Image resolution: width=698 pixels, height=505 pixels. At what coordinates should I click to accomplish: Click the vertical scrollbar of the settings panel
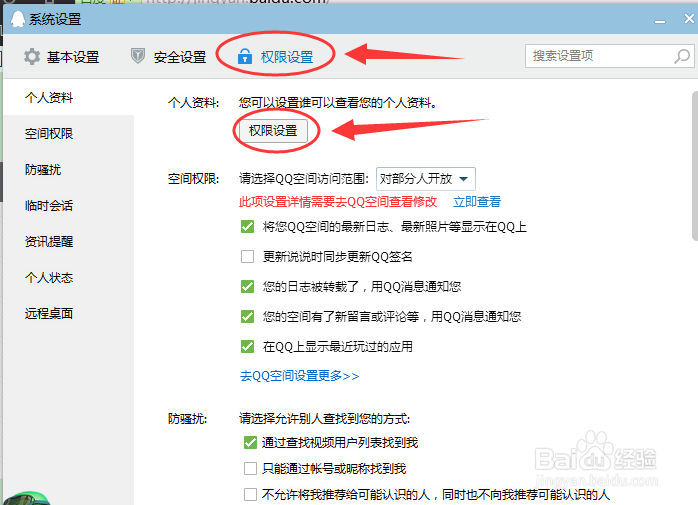tap(695, 166)
